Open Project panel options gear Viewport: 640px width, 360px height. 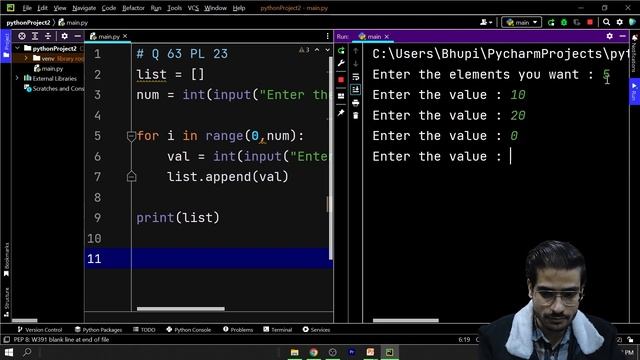point(64,36)
